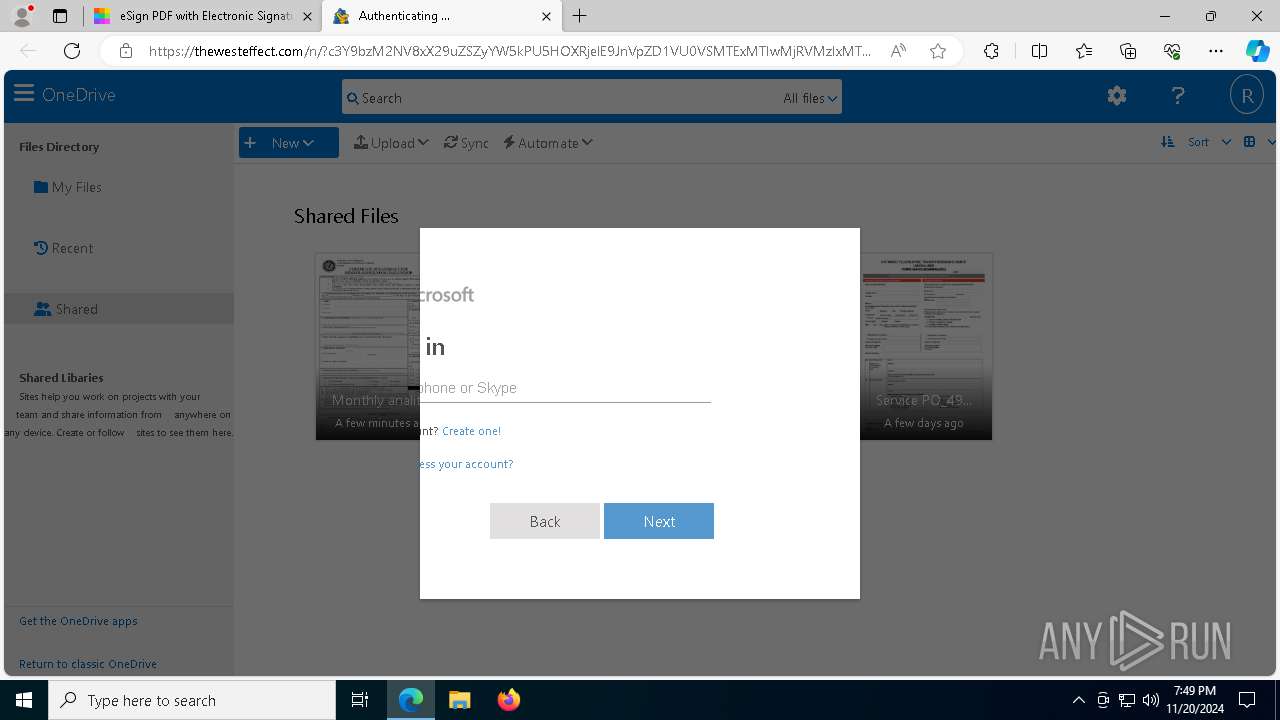Open a new browser tab
The width and height of the screenshot is (1280, 720).
pyautogui.click(x=580, y=16)
